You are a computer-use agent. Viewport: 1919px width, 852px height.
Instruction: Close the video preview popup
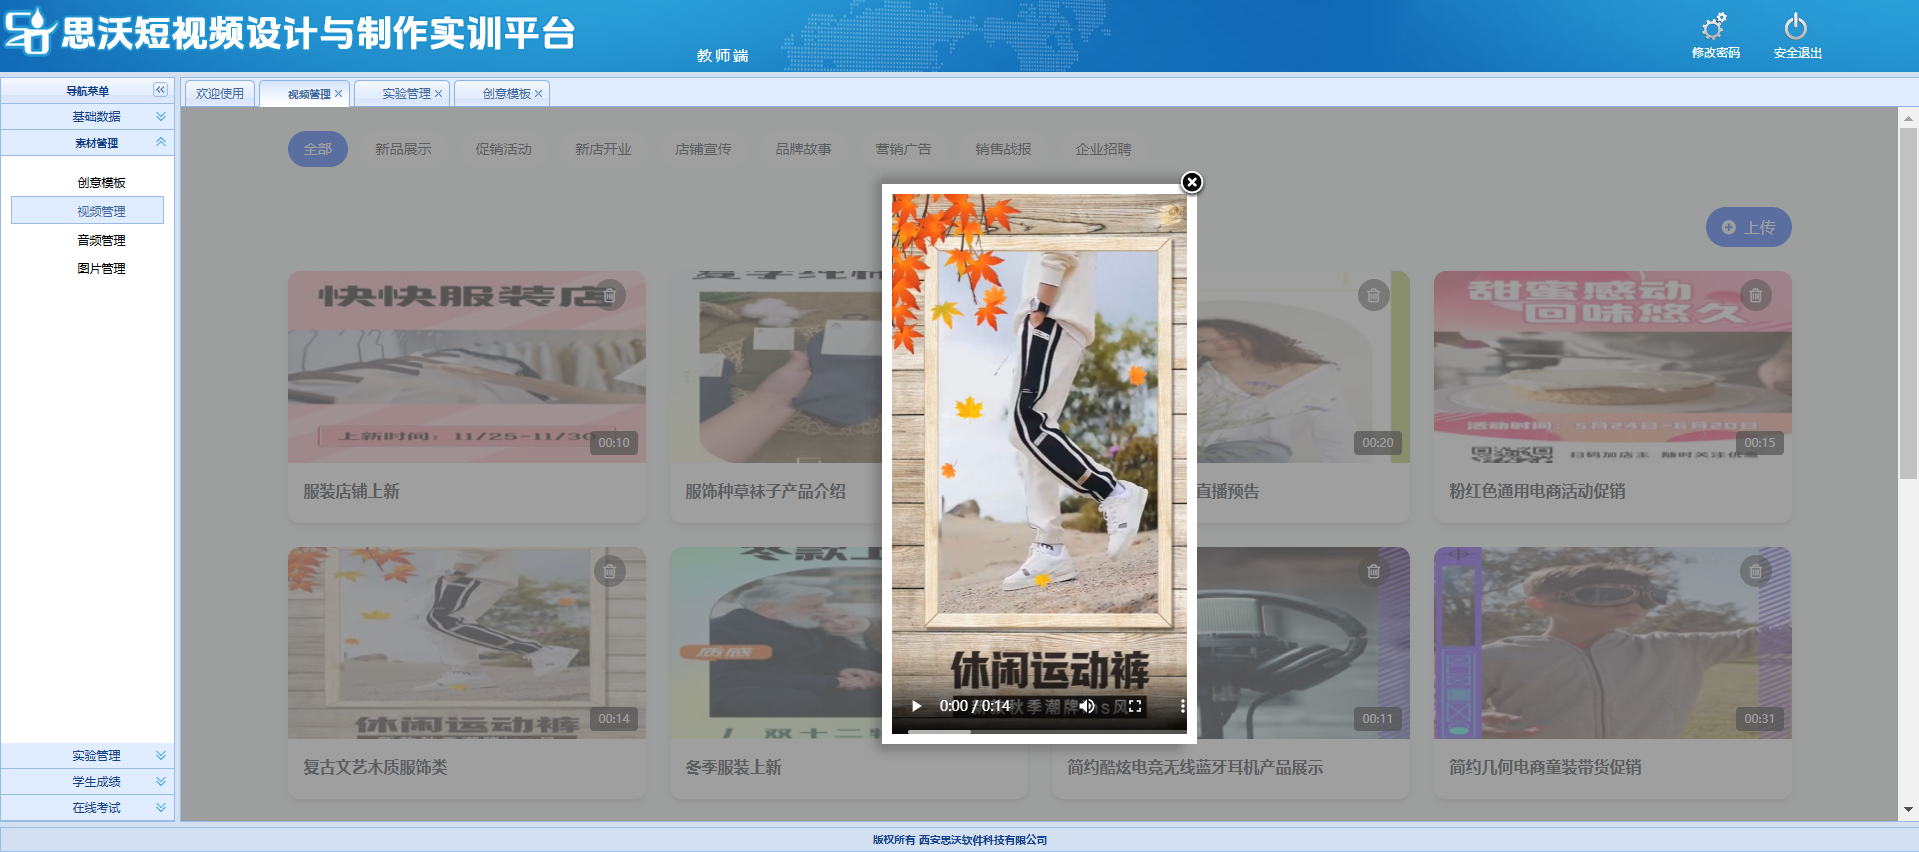coord(1191,182)
